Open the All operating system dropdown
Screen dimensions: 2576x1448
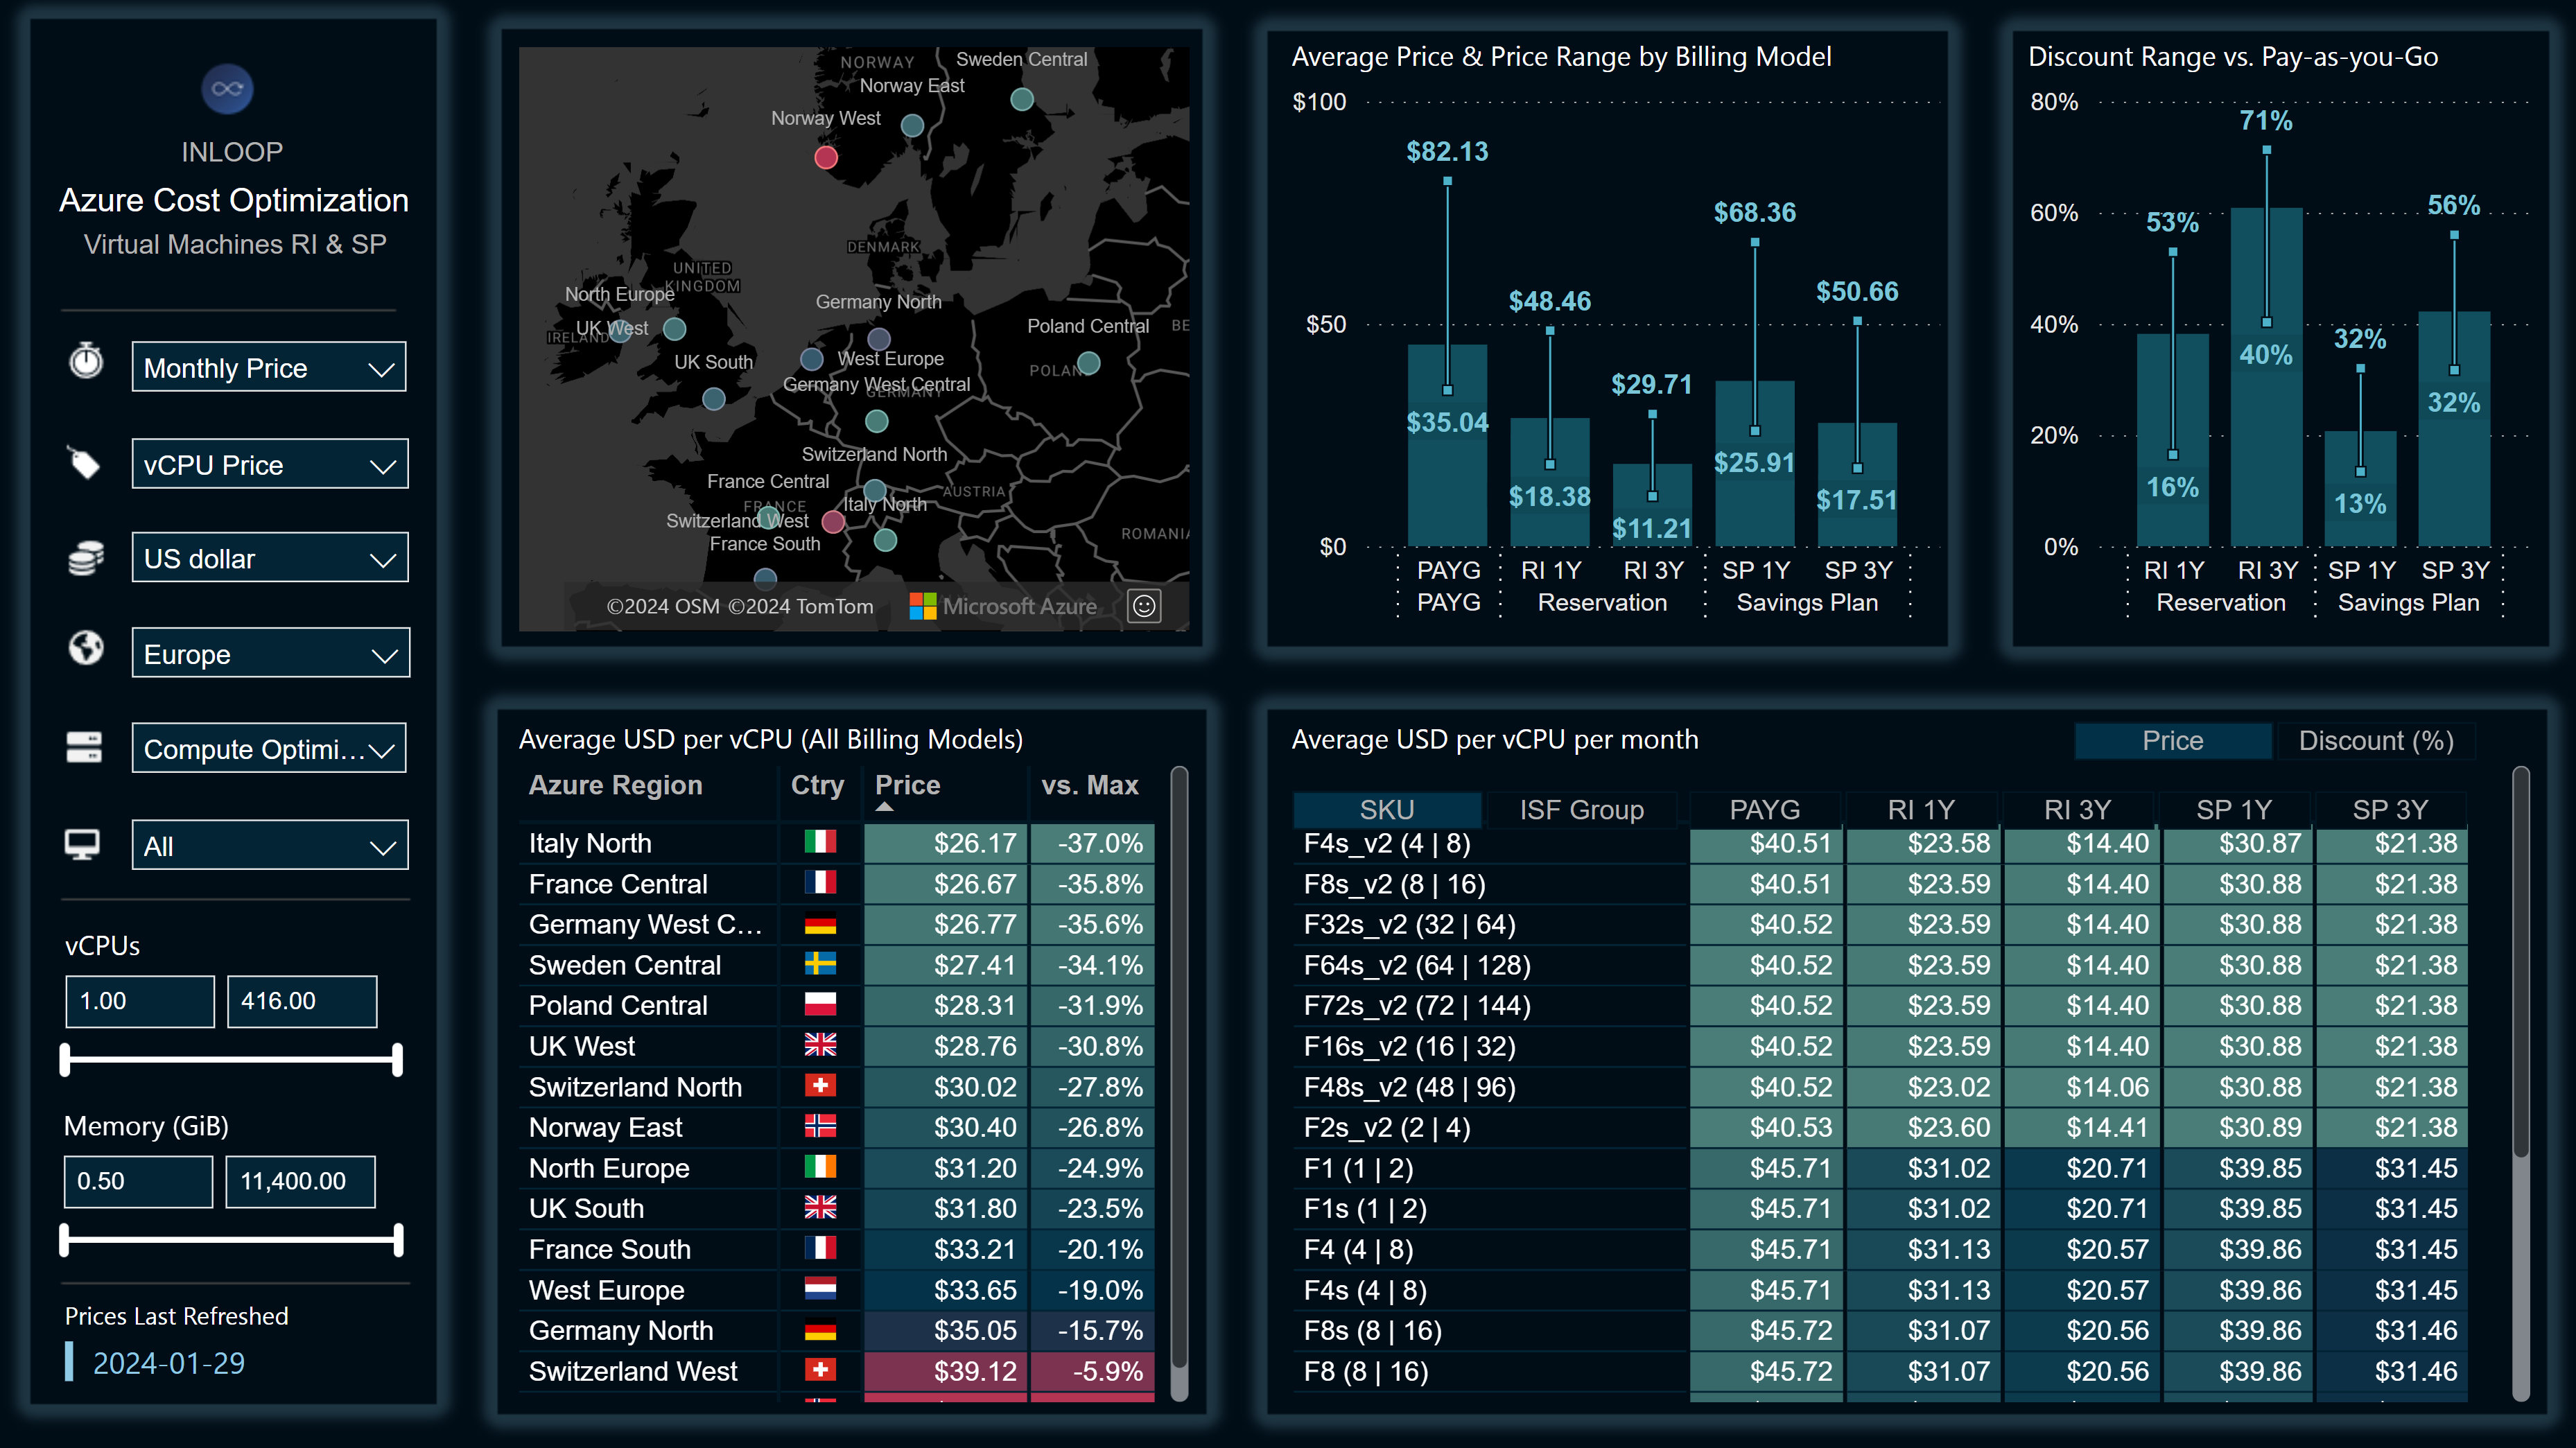click(270, 845)
